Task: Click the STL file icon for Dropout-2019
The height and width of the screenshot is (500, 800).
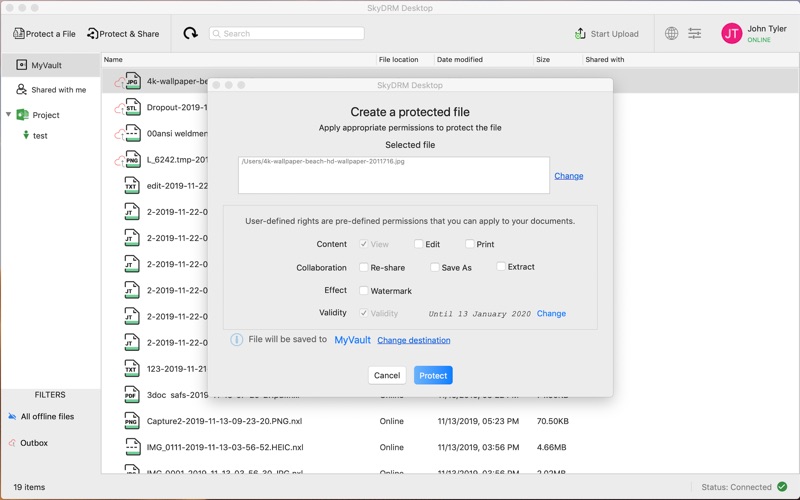Action: click(133, 107)
